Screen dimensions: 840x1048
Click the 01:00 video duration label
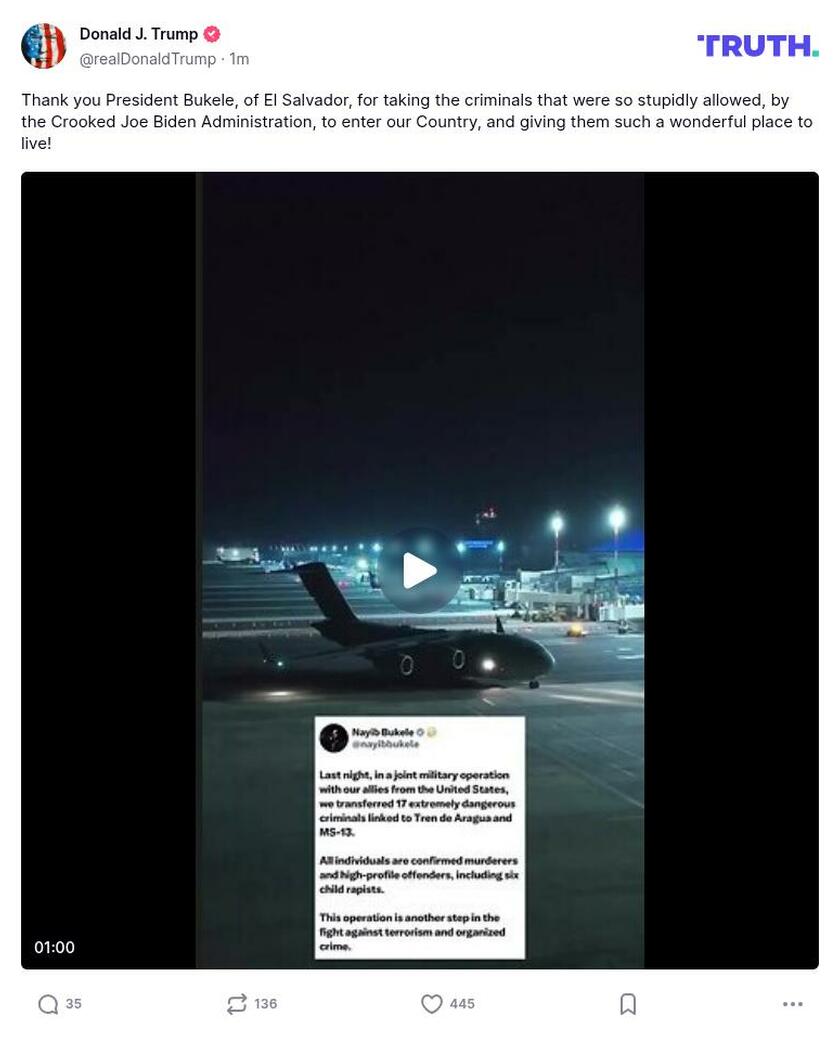(55, 947)
